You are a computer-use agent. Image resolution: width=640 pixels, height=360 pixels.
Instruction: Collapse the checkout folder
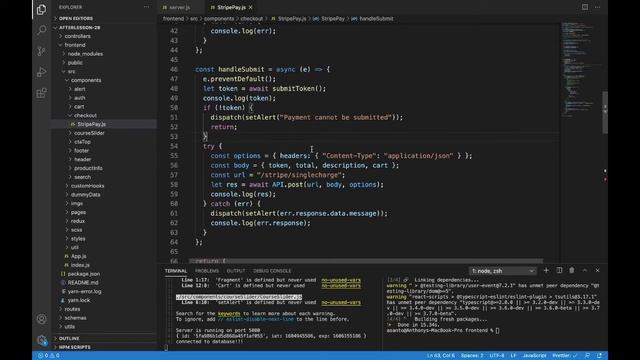point(85,116)
